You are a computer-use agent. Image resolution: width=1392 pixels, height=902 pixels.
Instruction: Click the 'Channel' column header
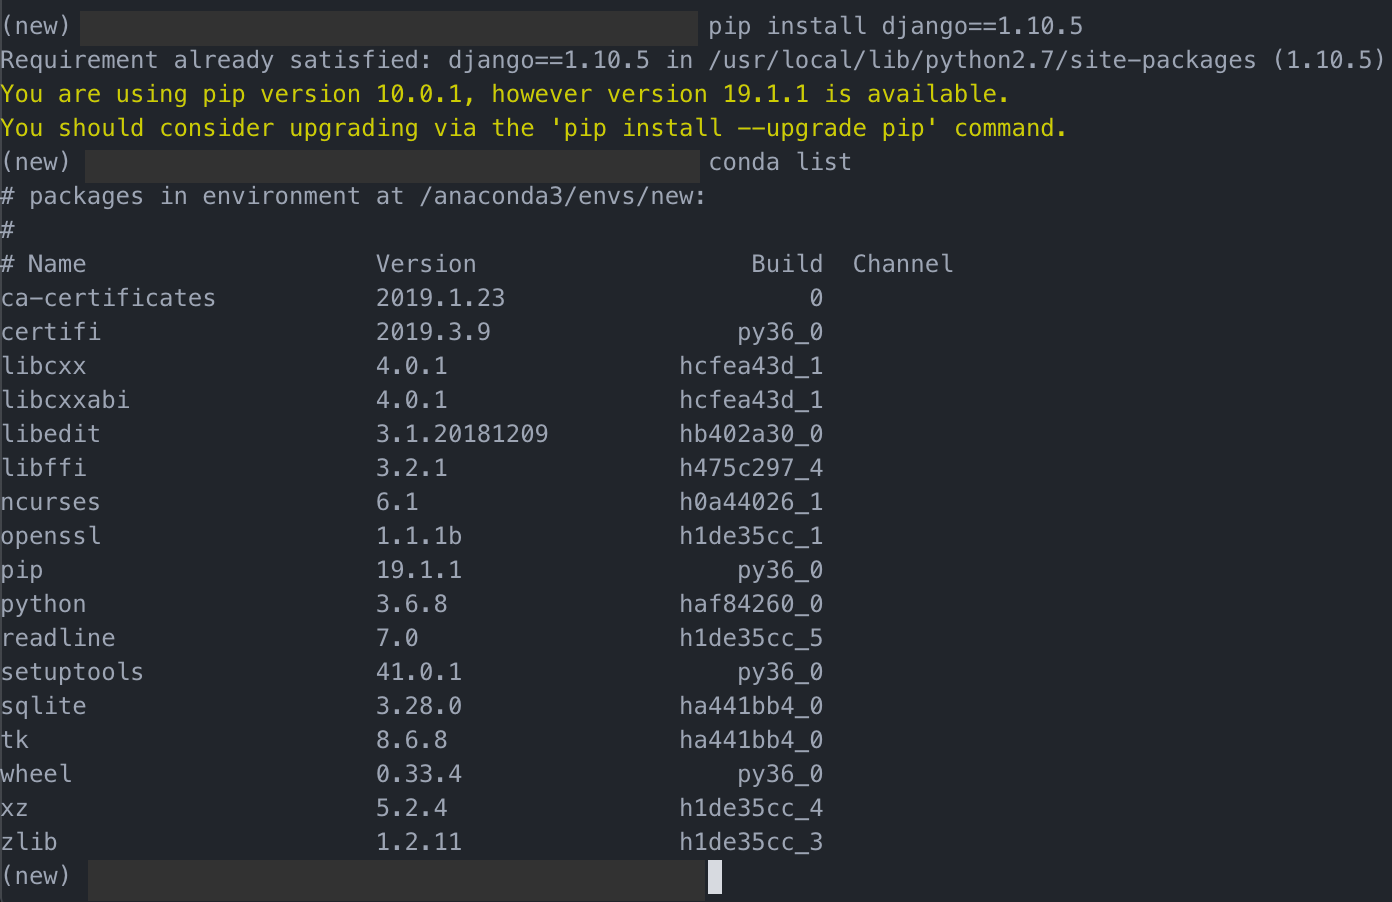(x=903, y=264)
